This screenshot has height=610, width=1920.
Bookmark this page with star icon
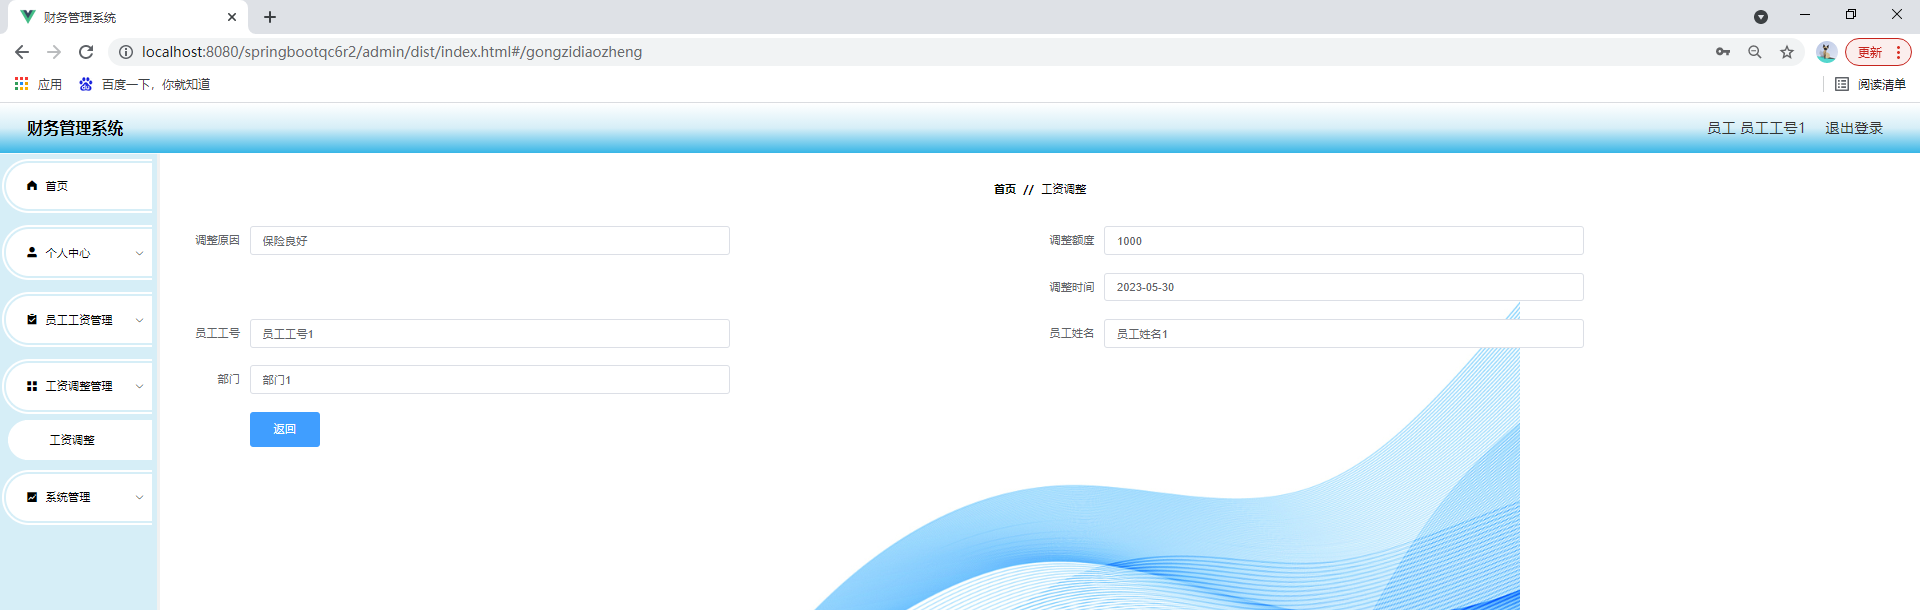click(x=1787, y=52)
